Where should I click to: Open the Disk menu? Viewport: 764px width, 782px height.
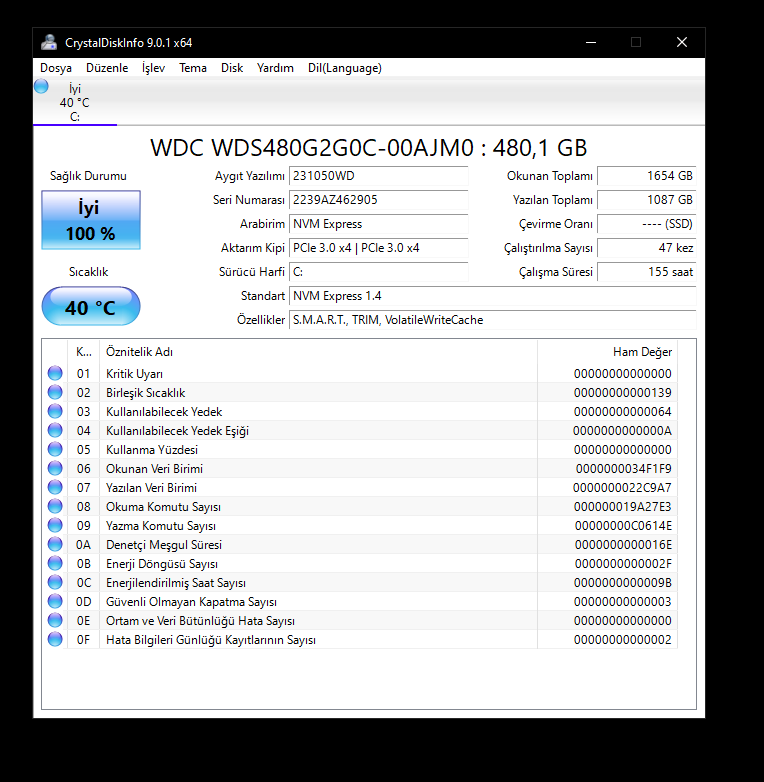(x=232, y=68)
